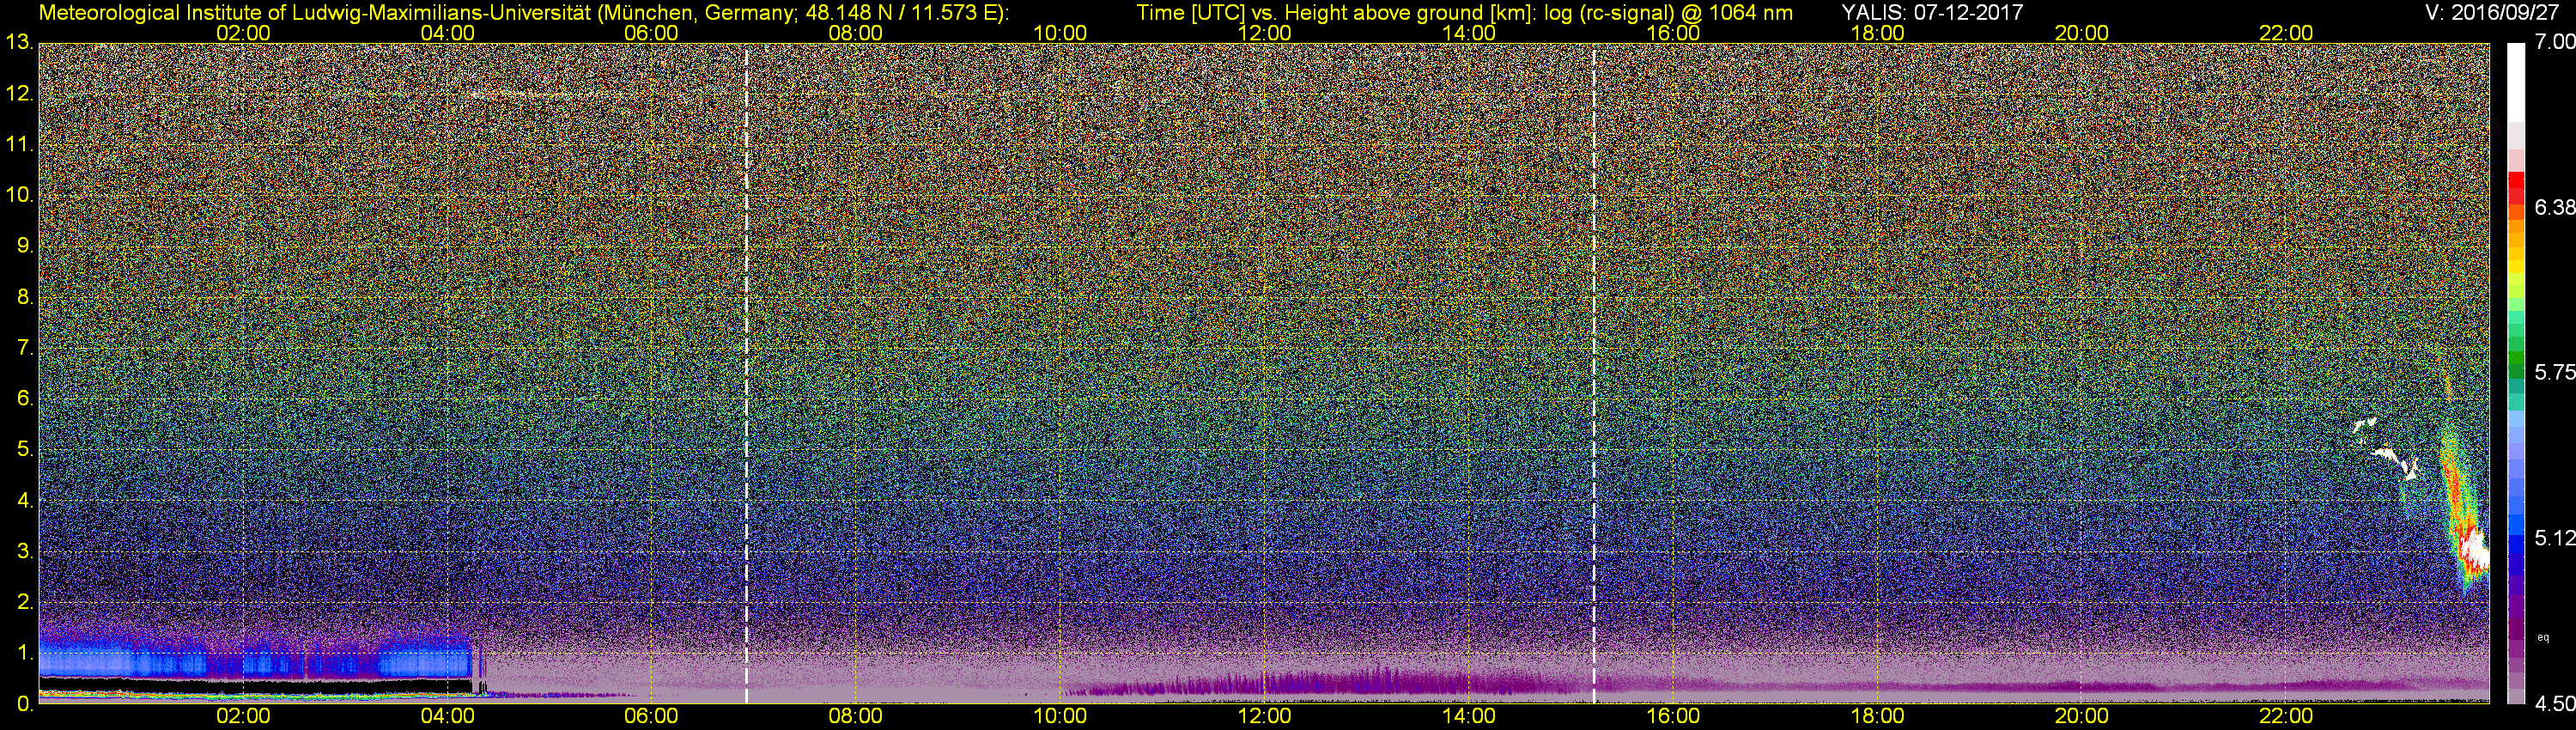Screen dimensions: 2576x730
Task: Click 22:00 on the bottom time axis
Action: point(2286,717)
